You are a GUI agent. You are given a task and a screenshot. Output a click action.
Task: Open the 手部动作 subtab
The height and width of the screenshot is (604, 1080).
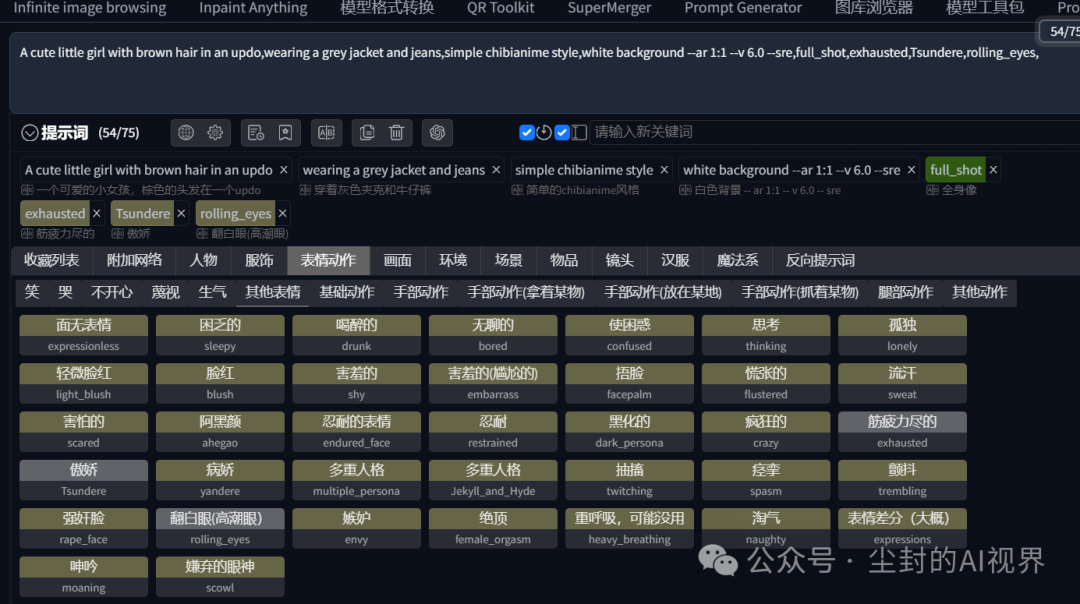421,292
